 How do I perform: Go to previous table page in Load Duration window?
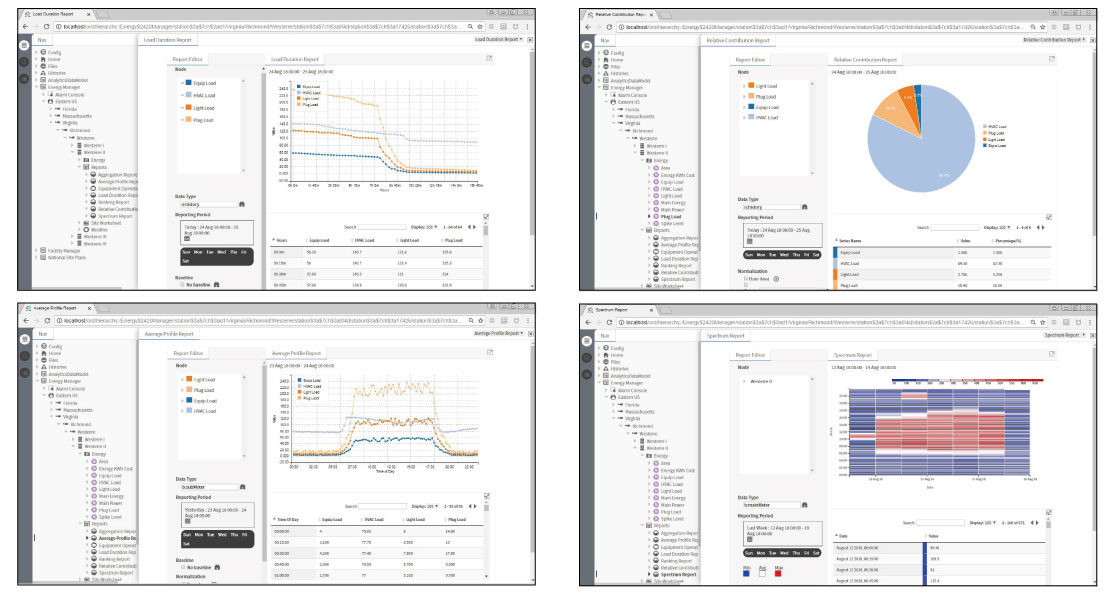point(468,227)
